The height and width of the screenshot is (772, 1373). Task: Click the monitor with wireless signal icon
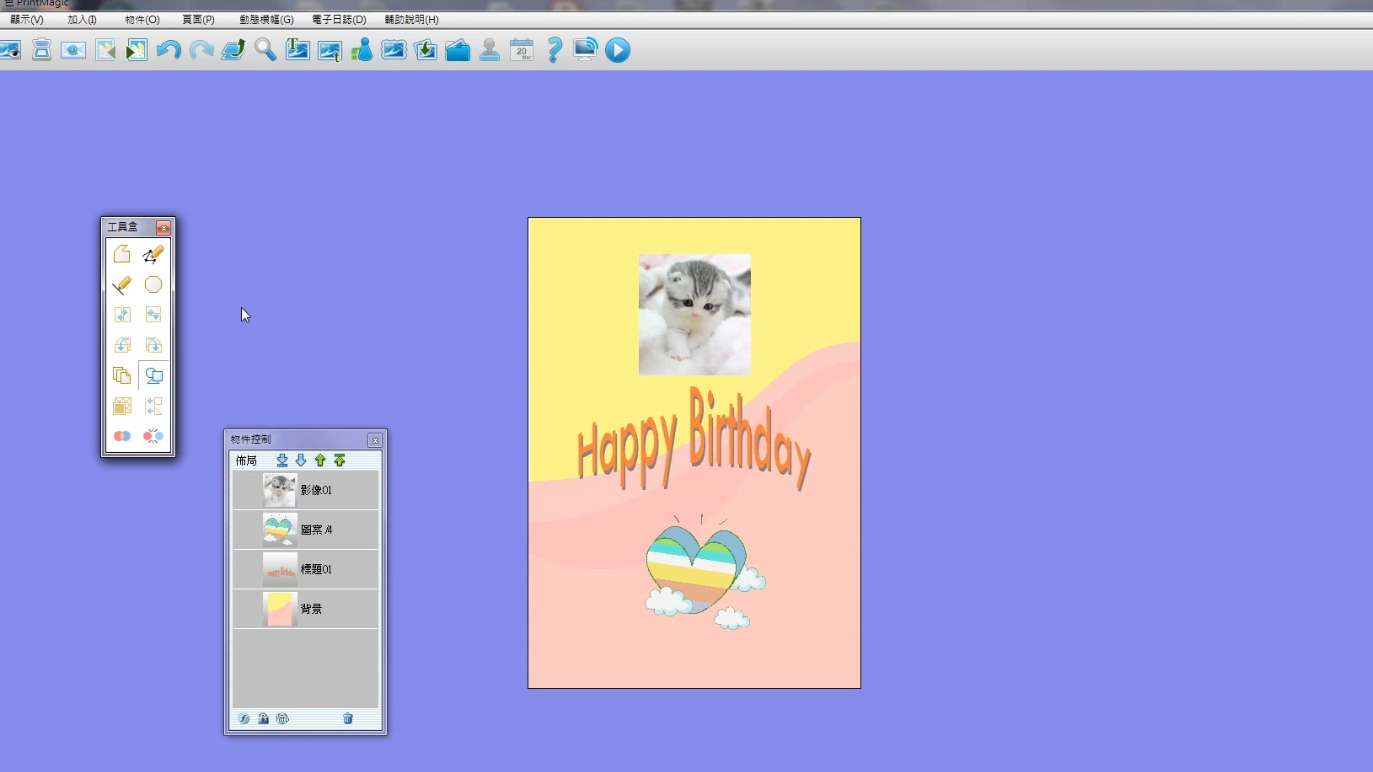coord(585,50)
